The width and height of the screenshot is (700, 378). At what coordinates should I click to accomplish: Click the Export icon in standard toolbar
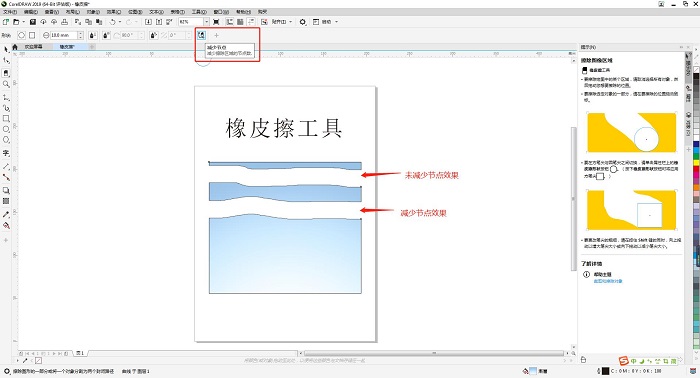[x=159, y=22]
